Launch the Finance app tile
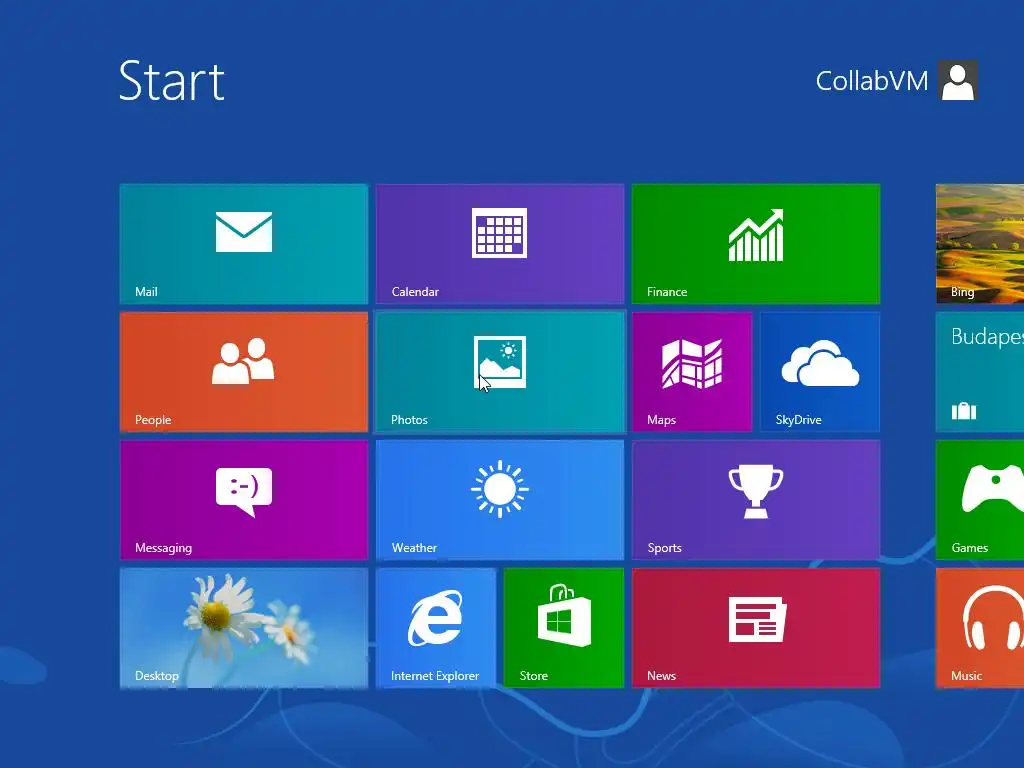 756,244
